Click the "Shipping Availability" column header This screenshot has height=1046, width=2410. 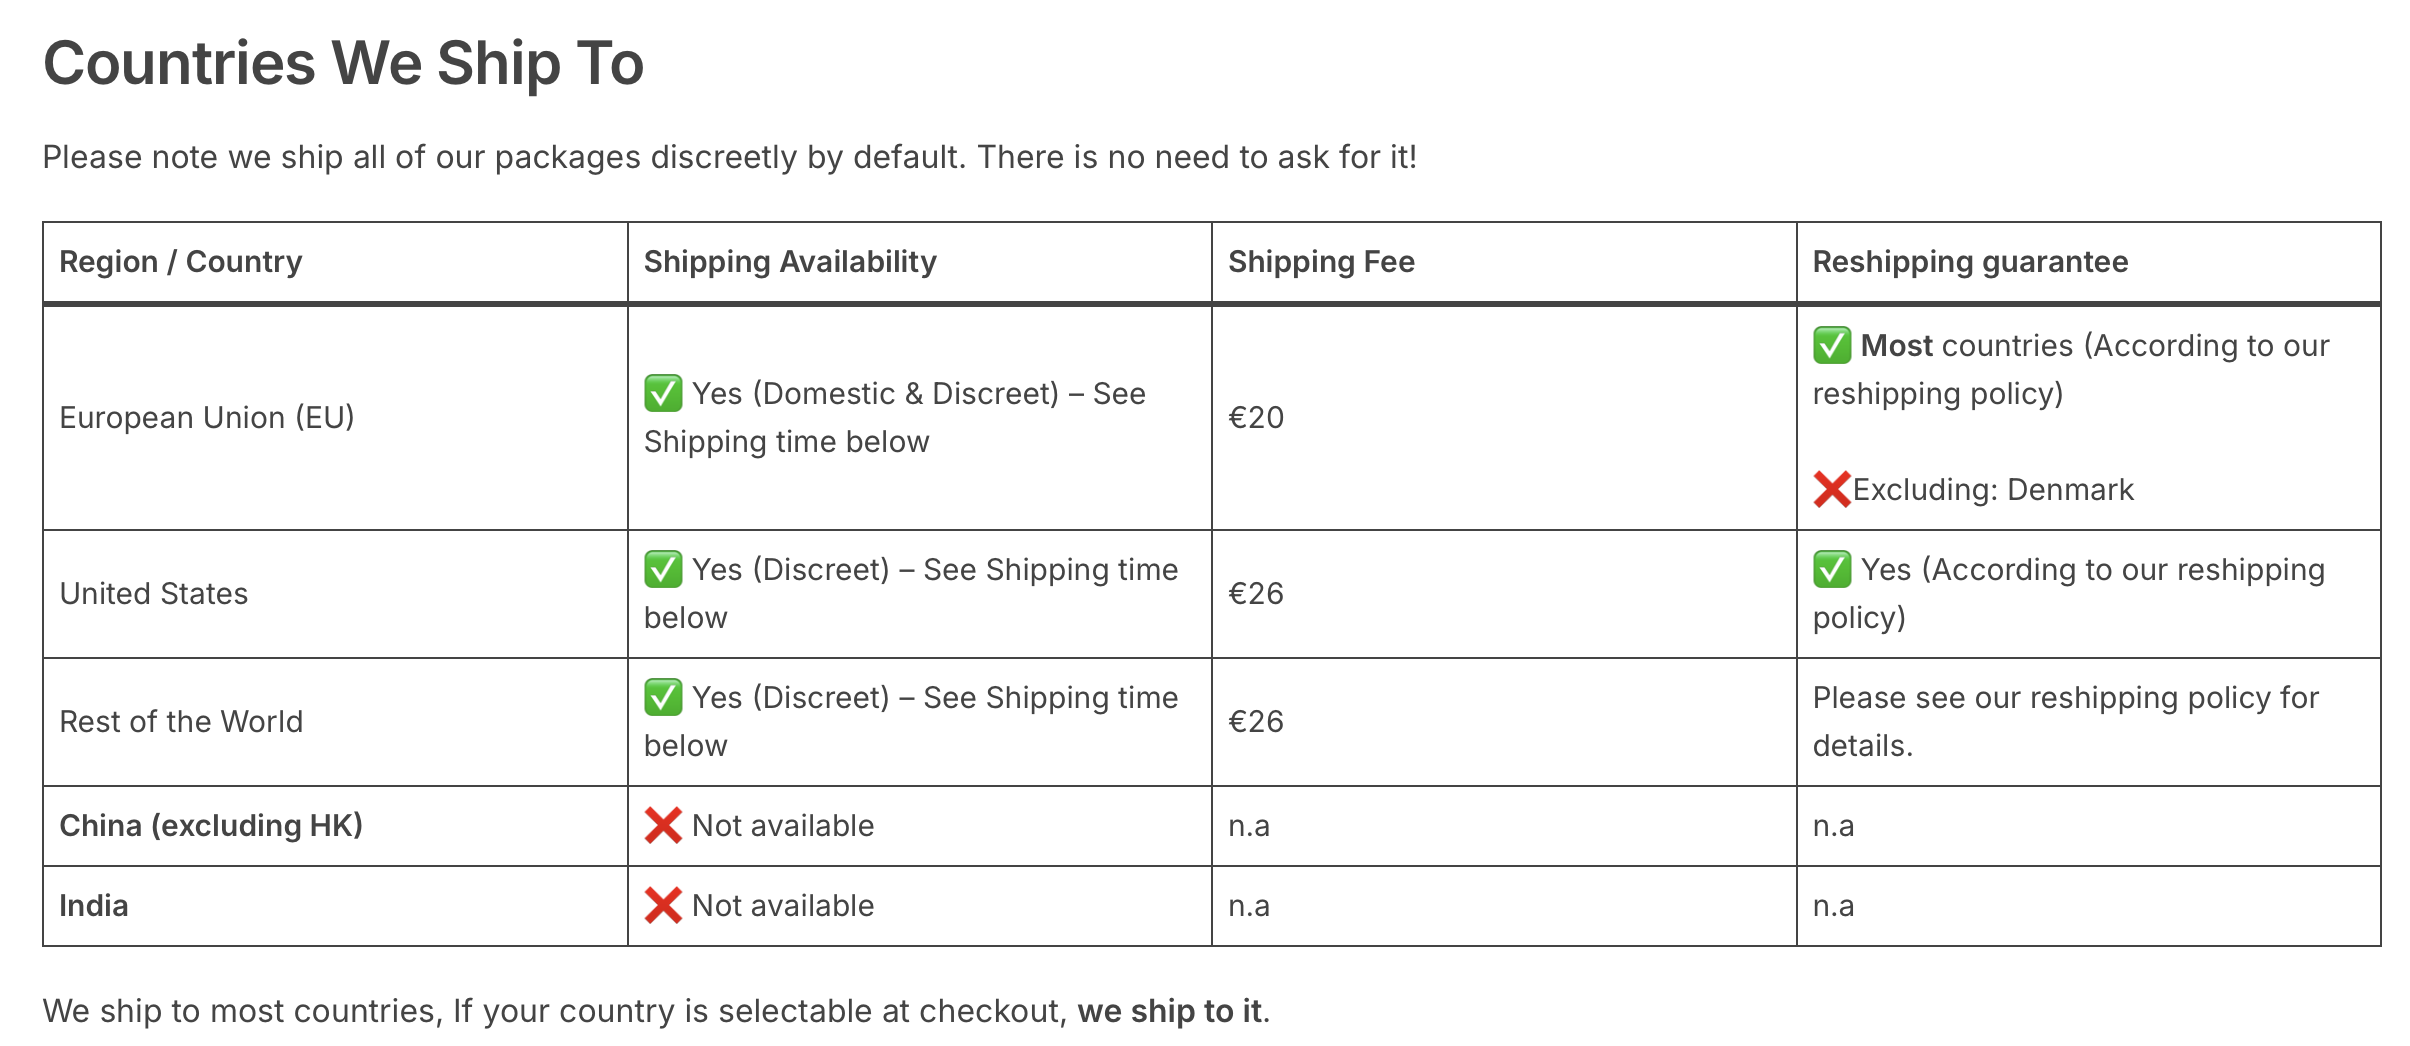point(790,262)
